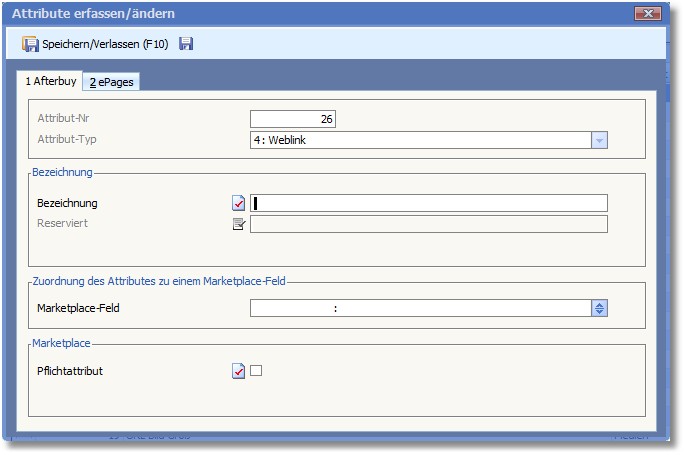The width and height of the screenshot is (684, 455).
Task: Click the notepad icon beside Reserviert field
Action: [238, 224]
